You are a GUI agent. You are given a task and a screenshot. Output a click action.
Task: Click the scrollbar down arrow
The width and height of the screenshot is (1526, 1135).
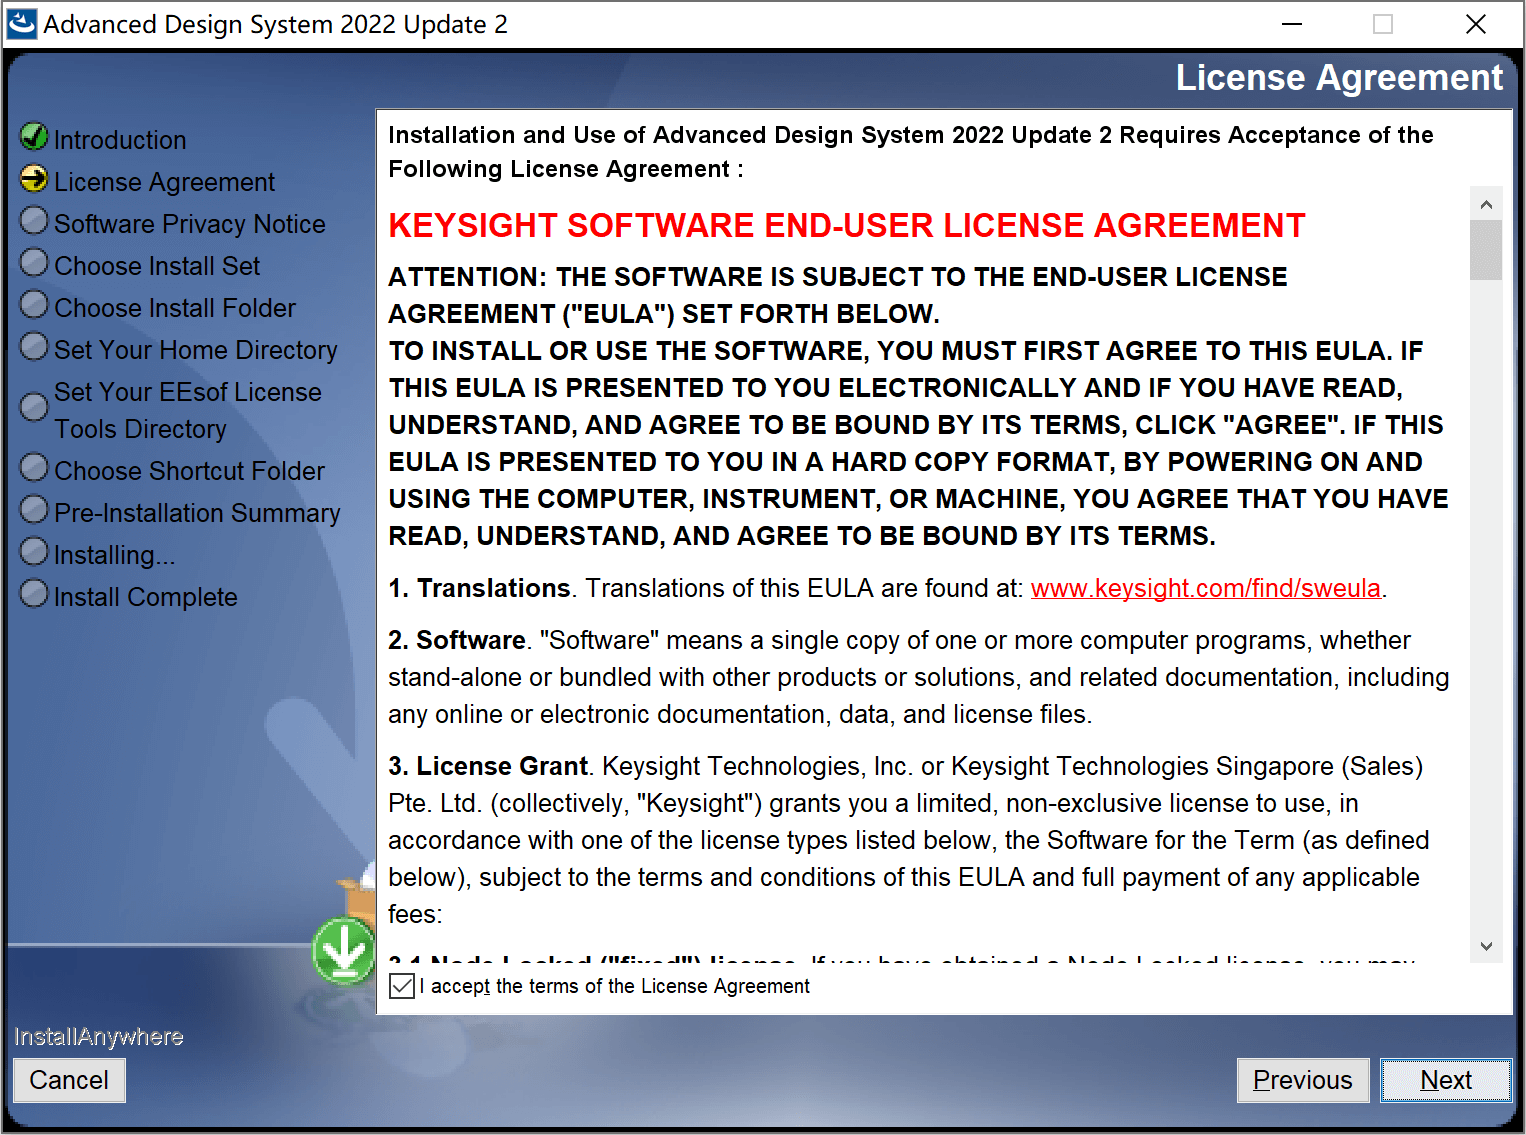tap(1487, 946)
